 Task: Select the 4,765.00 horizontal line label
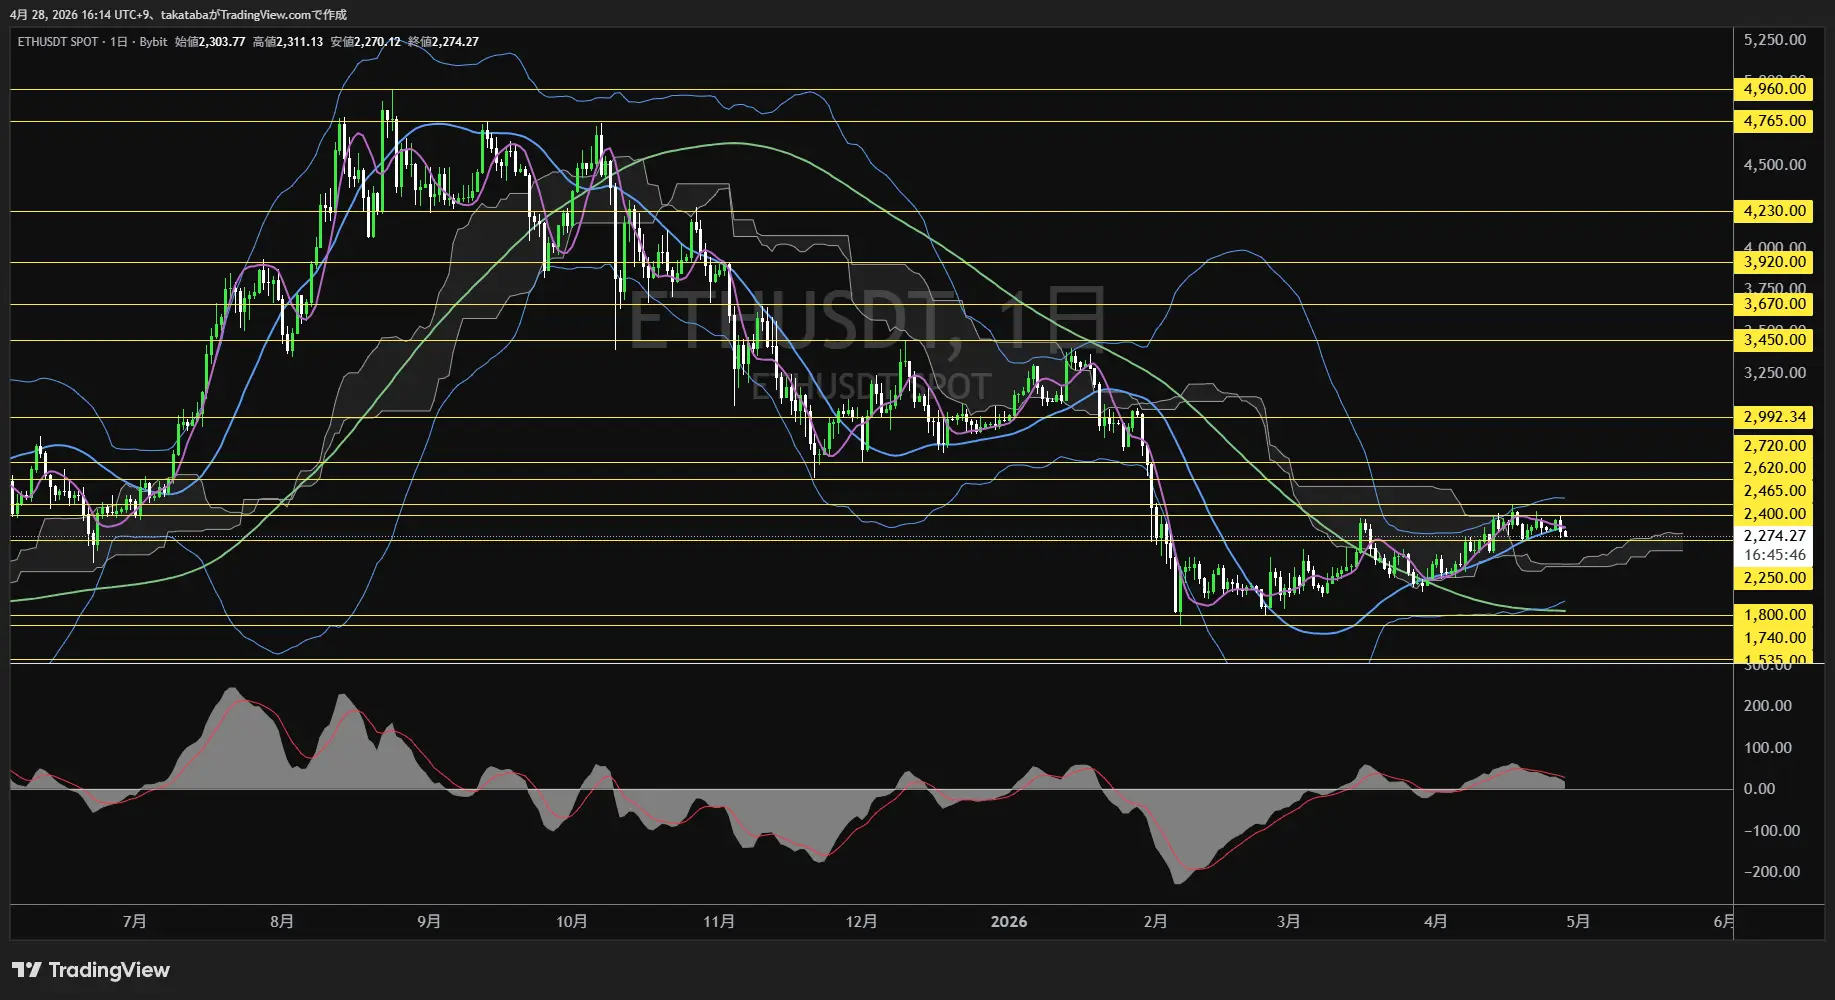[1774, 121]
